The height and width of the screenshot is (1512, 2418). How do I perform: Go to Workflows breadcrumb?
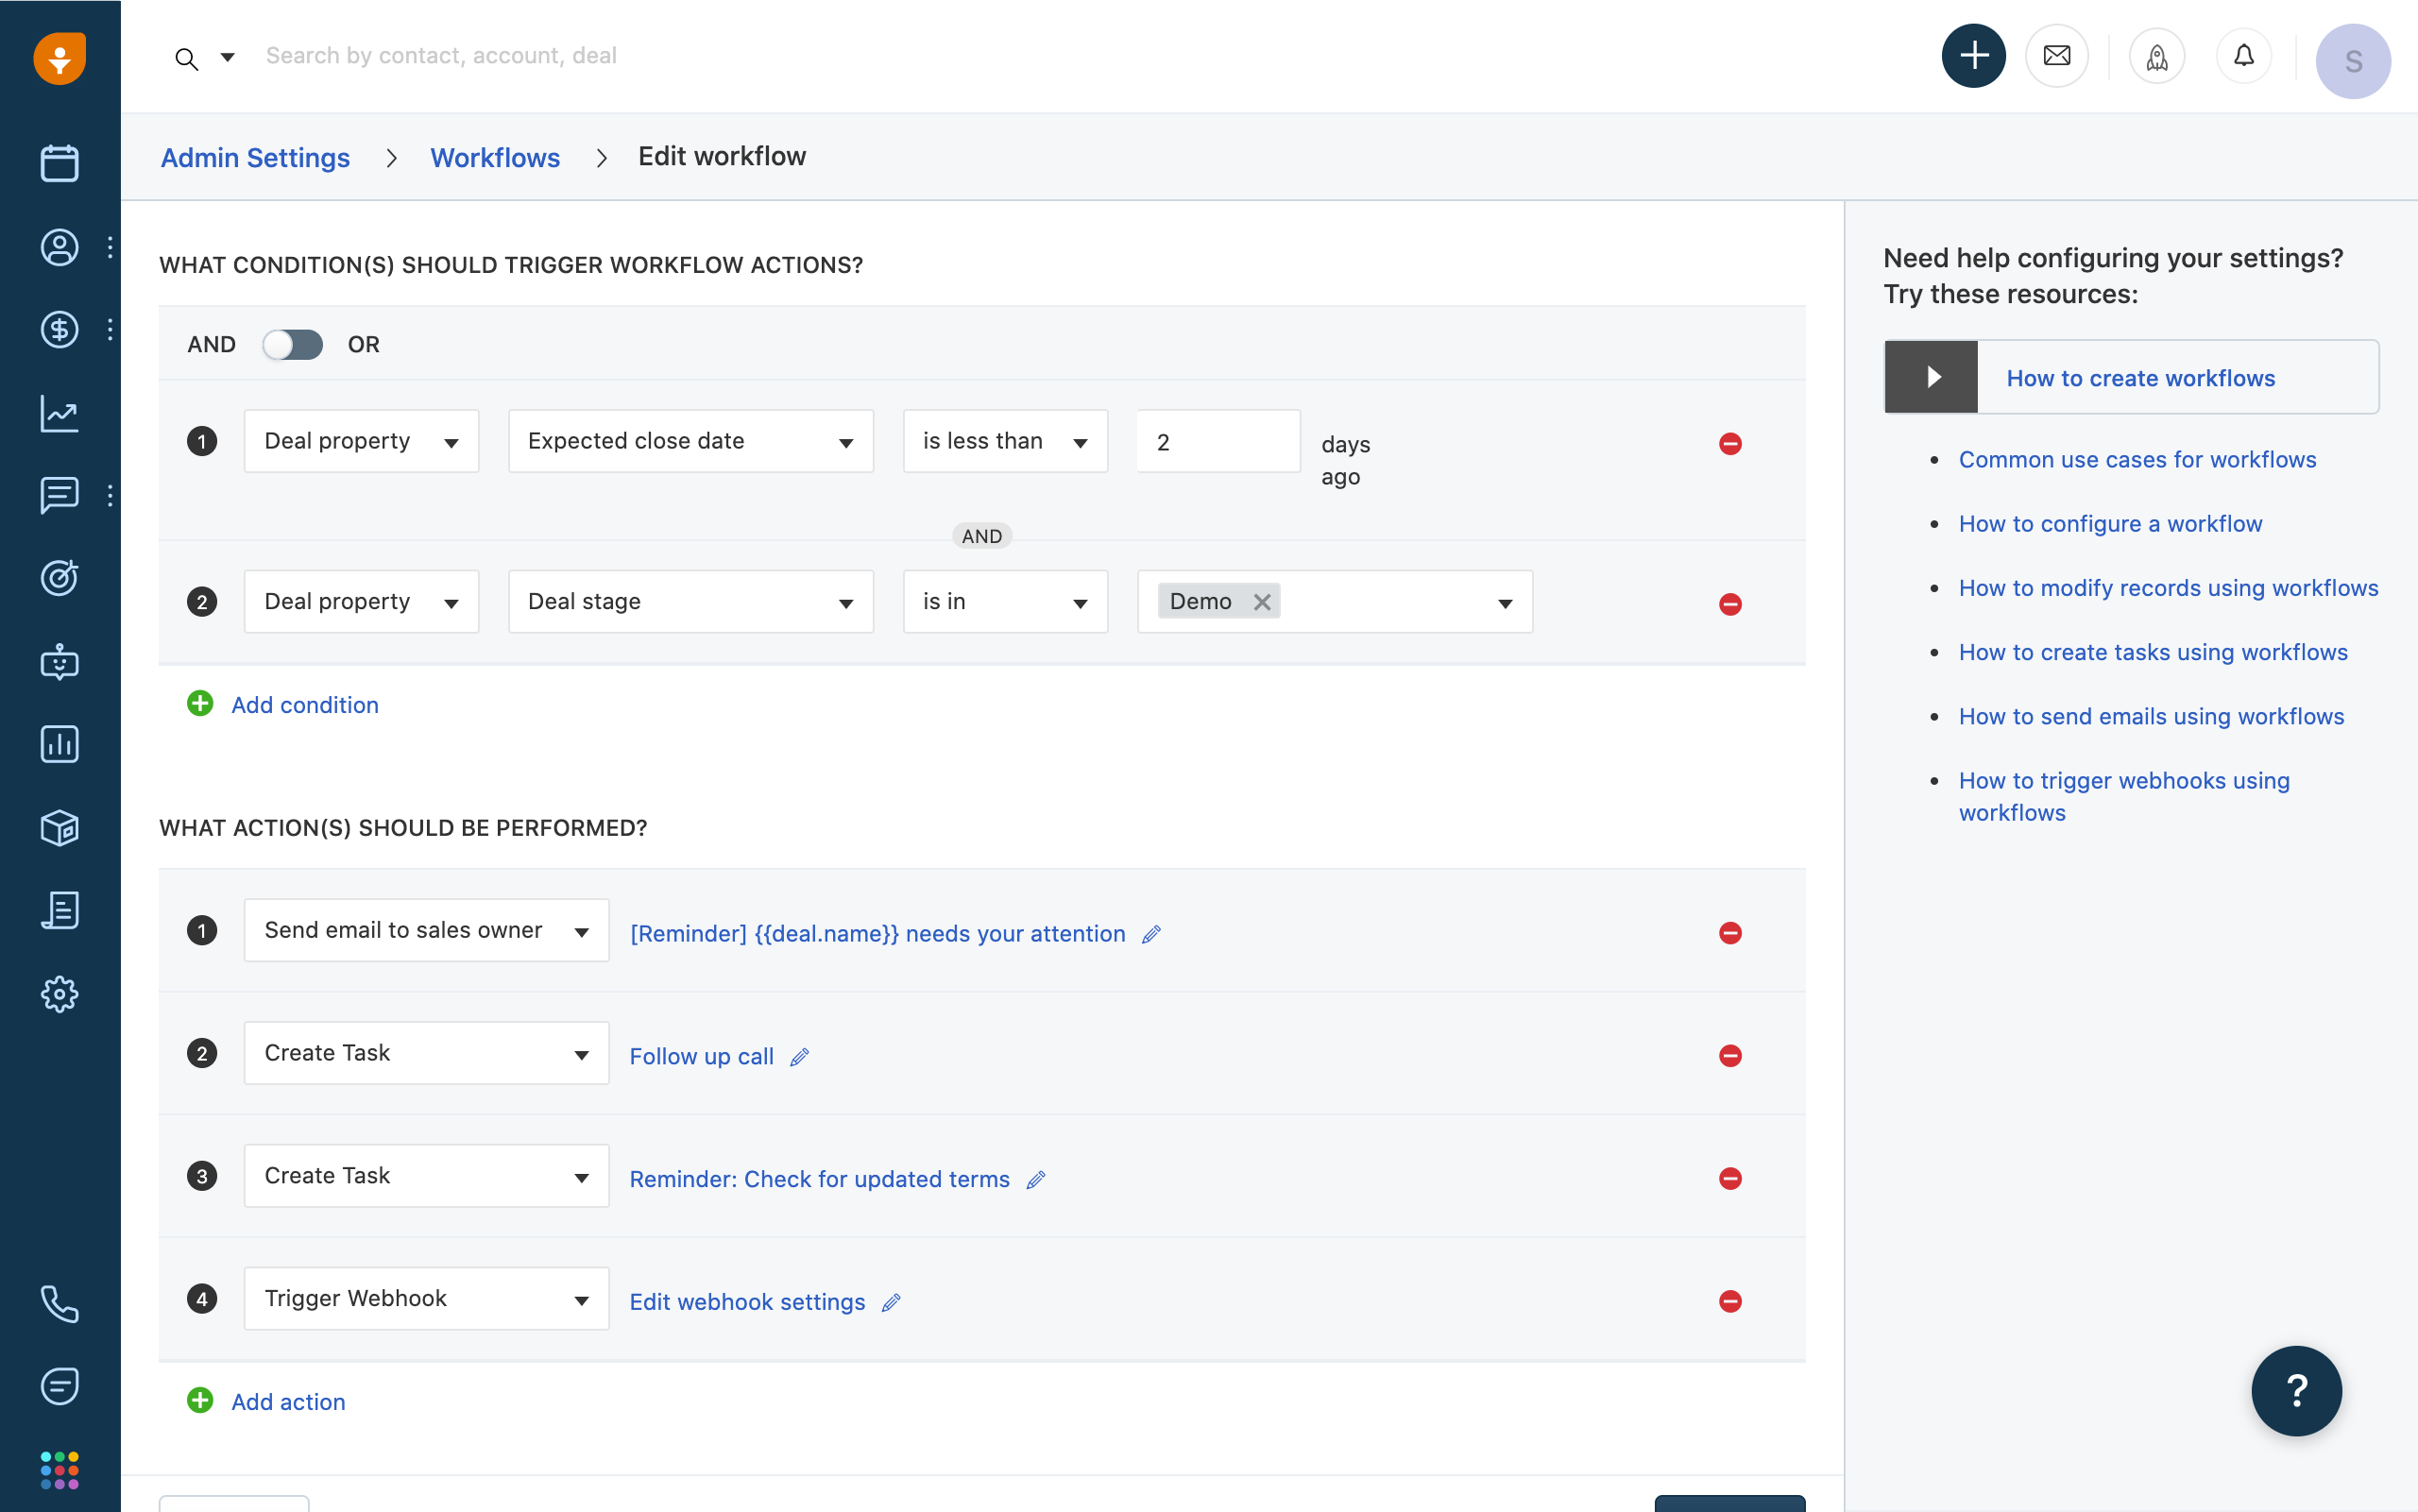(x=494, y=157)
